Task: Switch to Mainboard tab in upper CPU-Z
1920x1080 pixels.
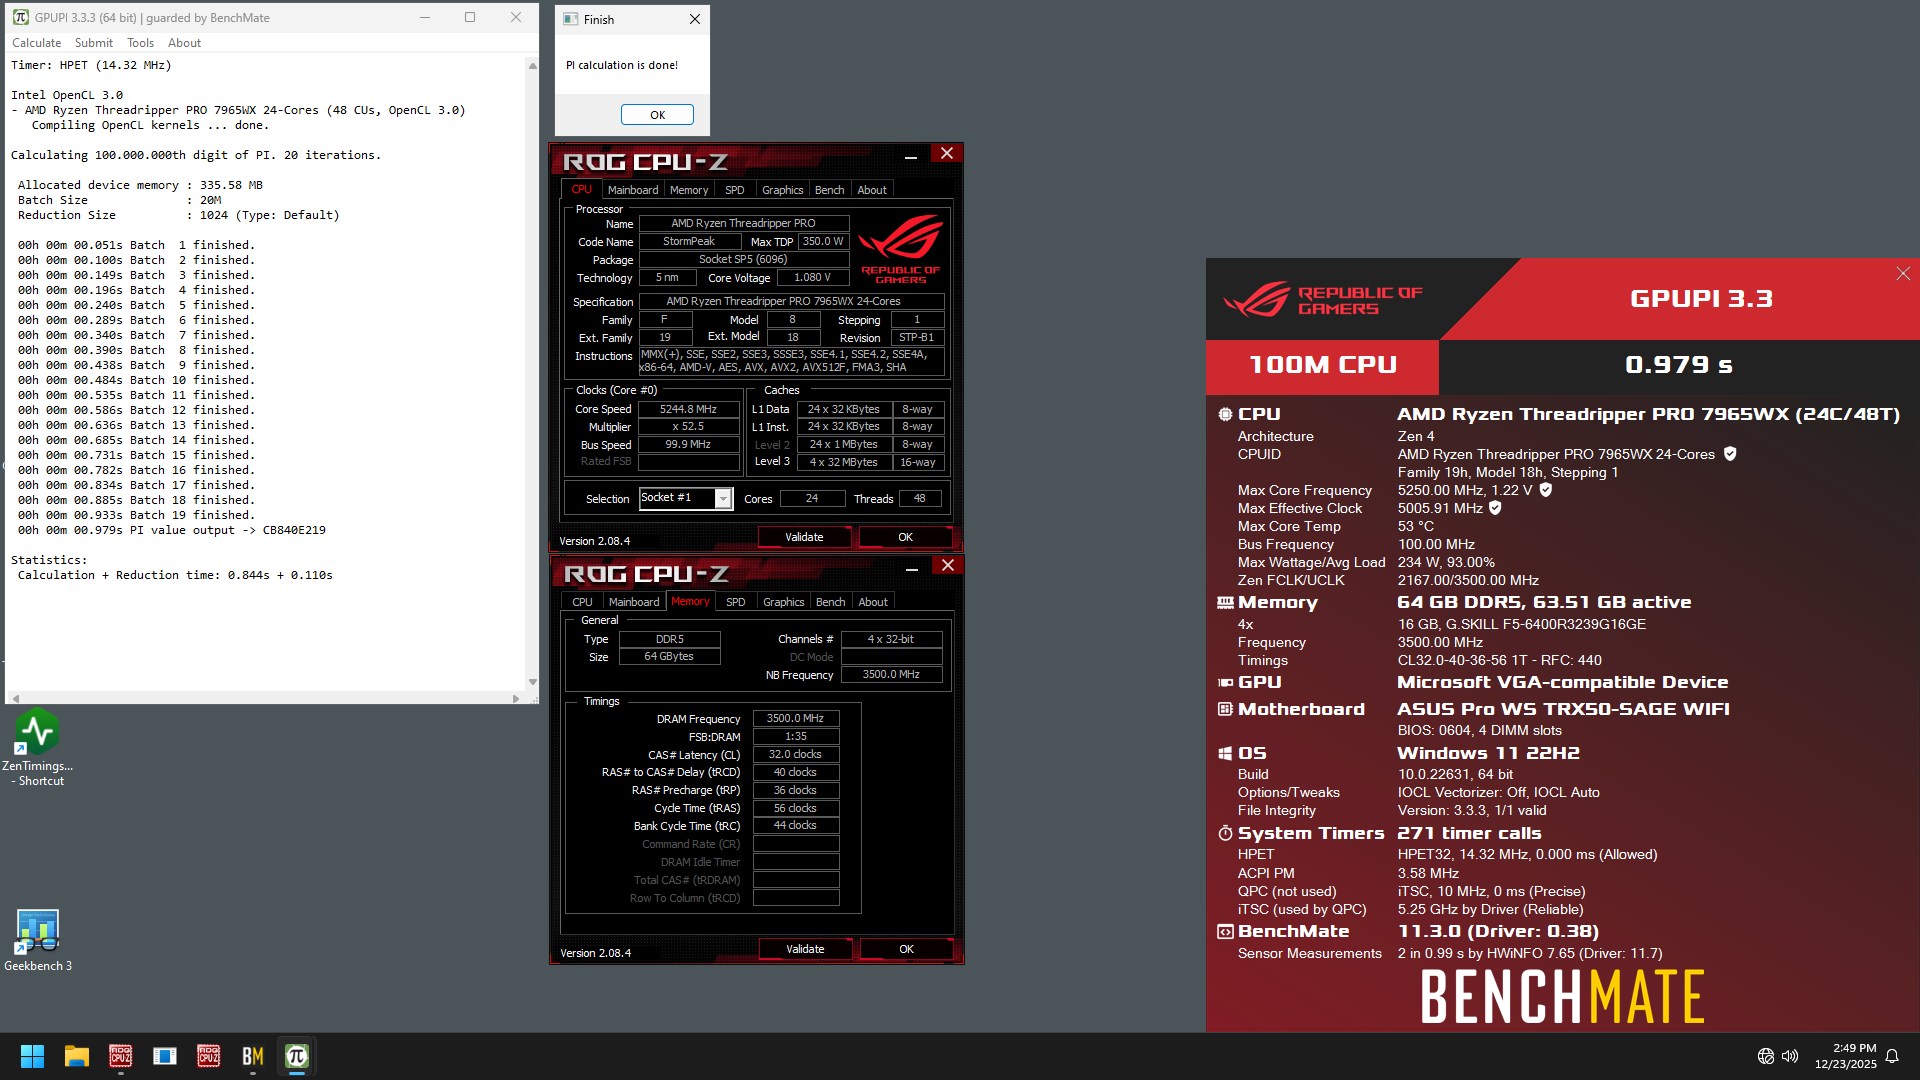Action: 633,190
